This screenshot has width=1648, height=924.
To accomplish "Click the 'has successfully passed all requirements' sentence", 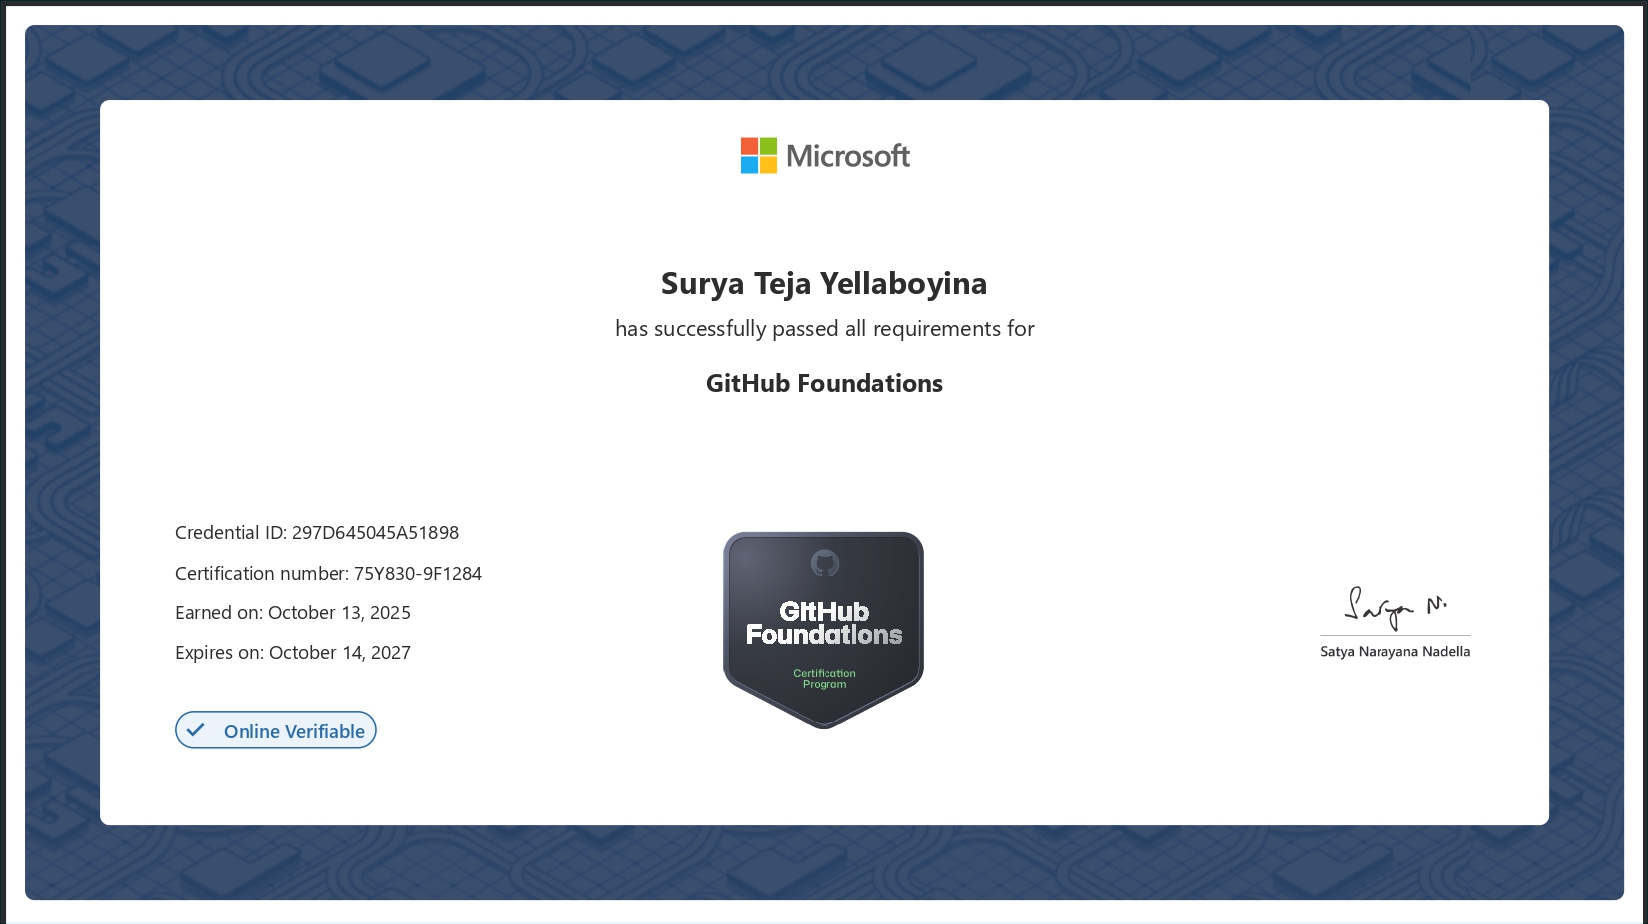I will point(824,329).
